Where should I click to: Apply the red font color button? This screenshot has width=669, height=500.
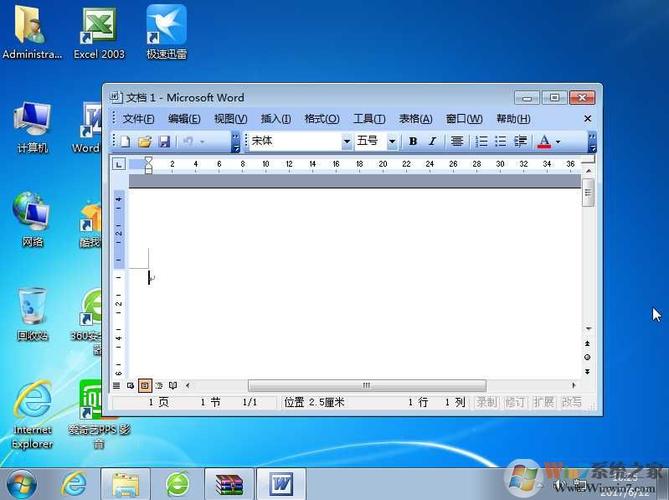tap(544, 141)
